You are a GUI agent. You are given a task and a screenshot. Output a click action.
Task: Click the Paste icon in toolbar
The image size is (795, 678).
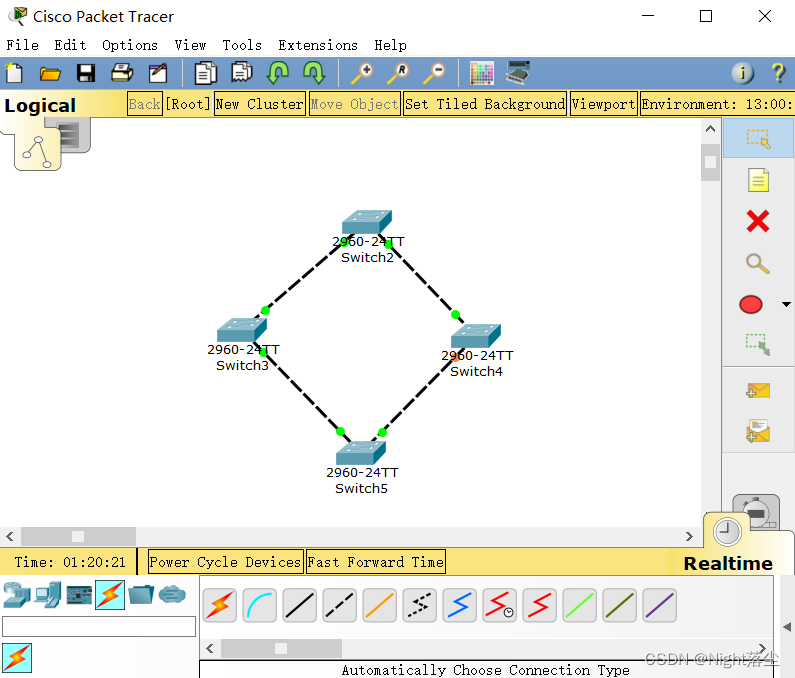click(x=242, y=73)
